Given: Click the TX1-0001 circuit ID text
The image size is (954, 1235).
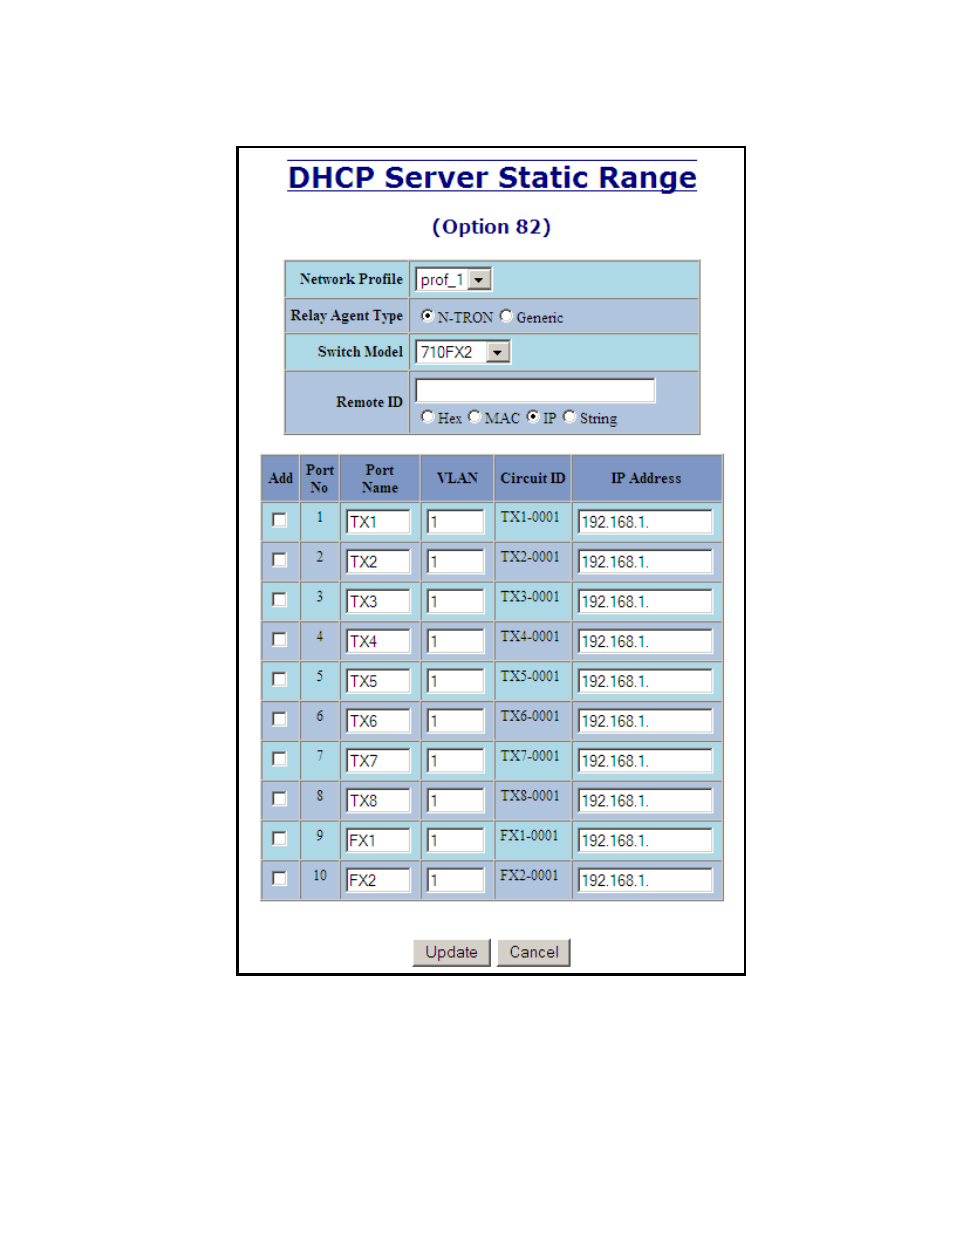Looking at the screenshot, I should click(530, 517).
